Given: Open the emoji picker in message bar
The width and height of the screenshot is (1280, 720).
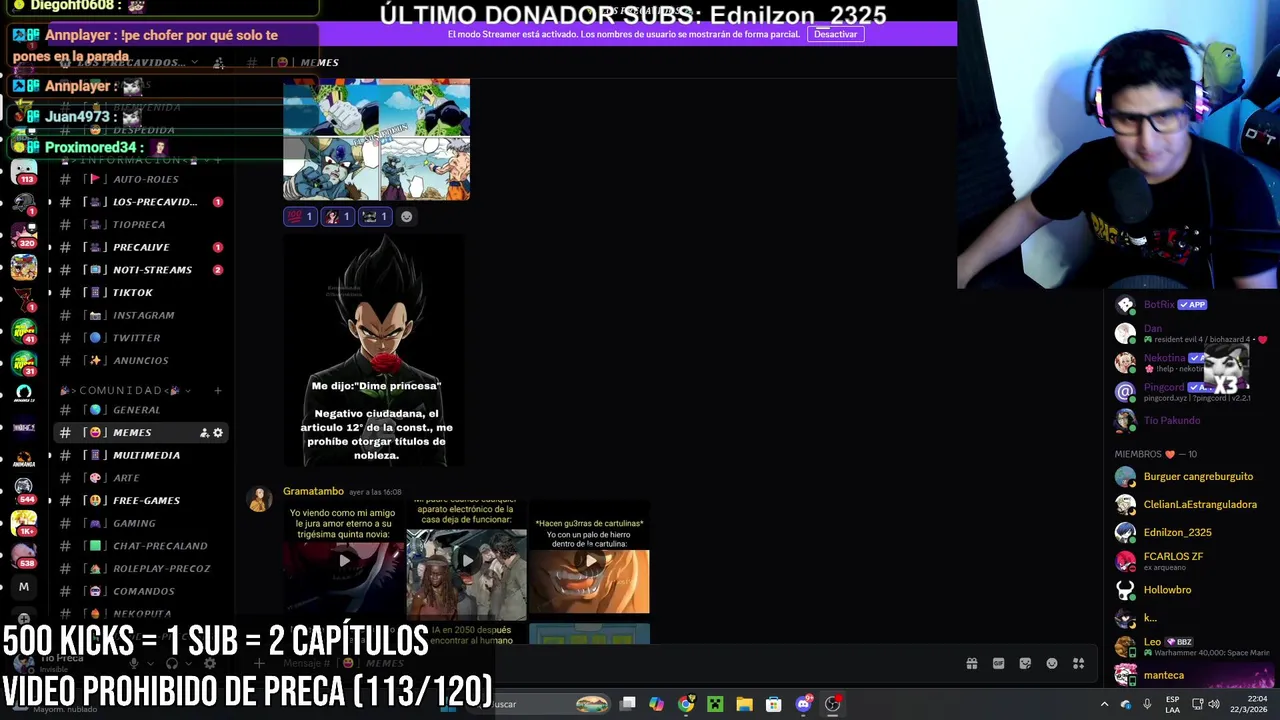Looking at the screenshot, I should point(1052,663).
